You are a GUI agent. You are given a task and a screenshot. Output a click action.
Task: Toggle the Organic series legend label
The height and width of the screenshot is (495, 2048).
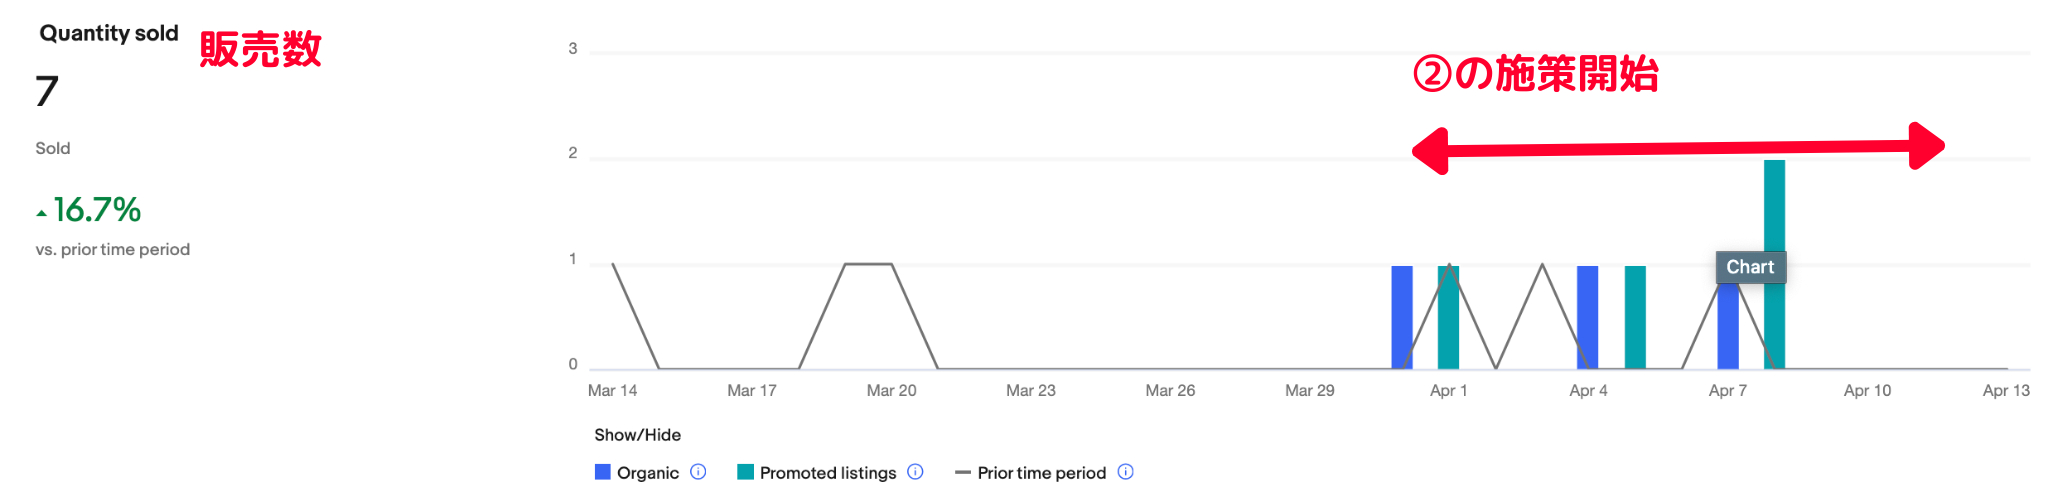(647, 473)
